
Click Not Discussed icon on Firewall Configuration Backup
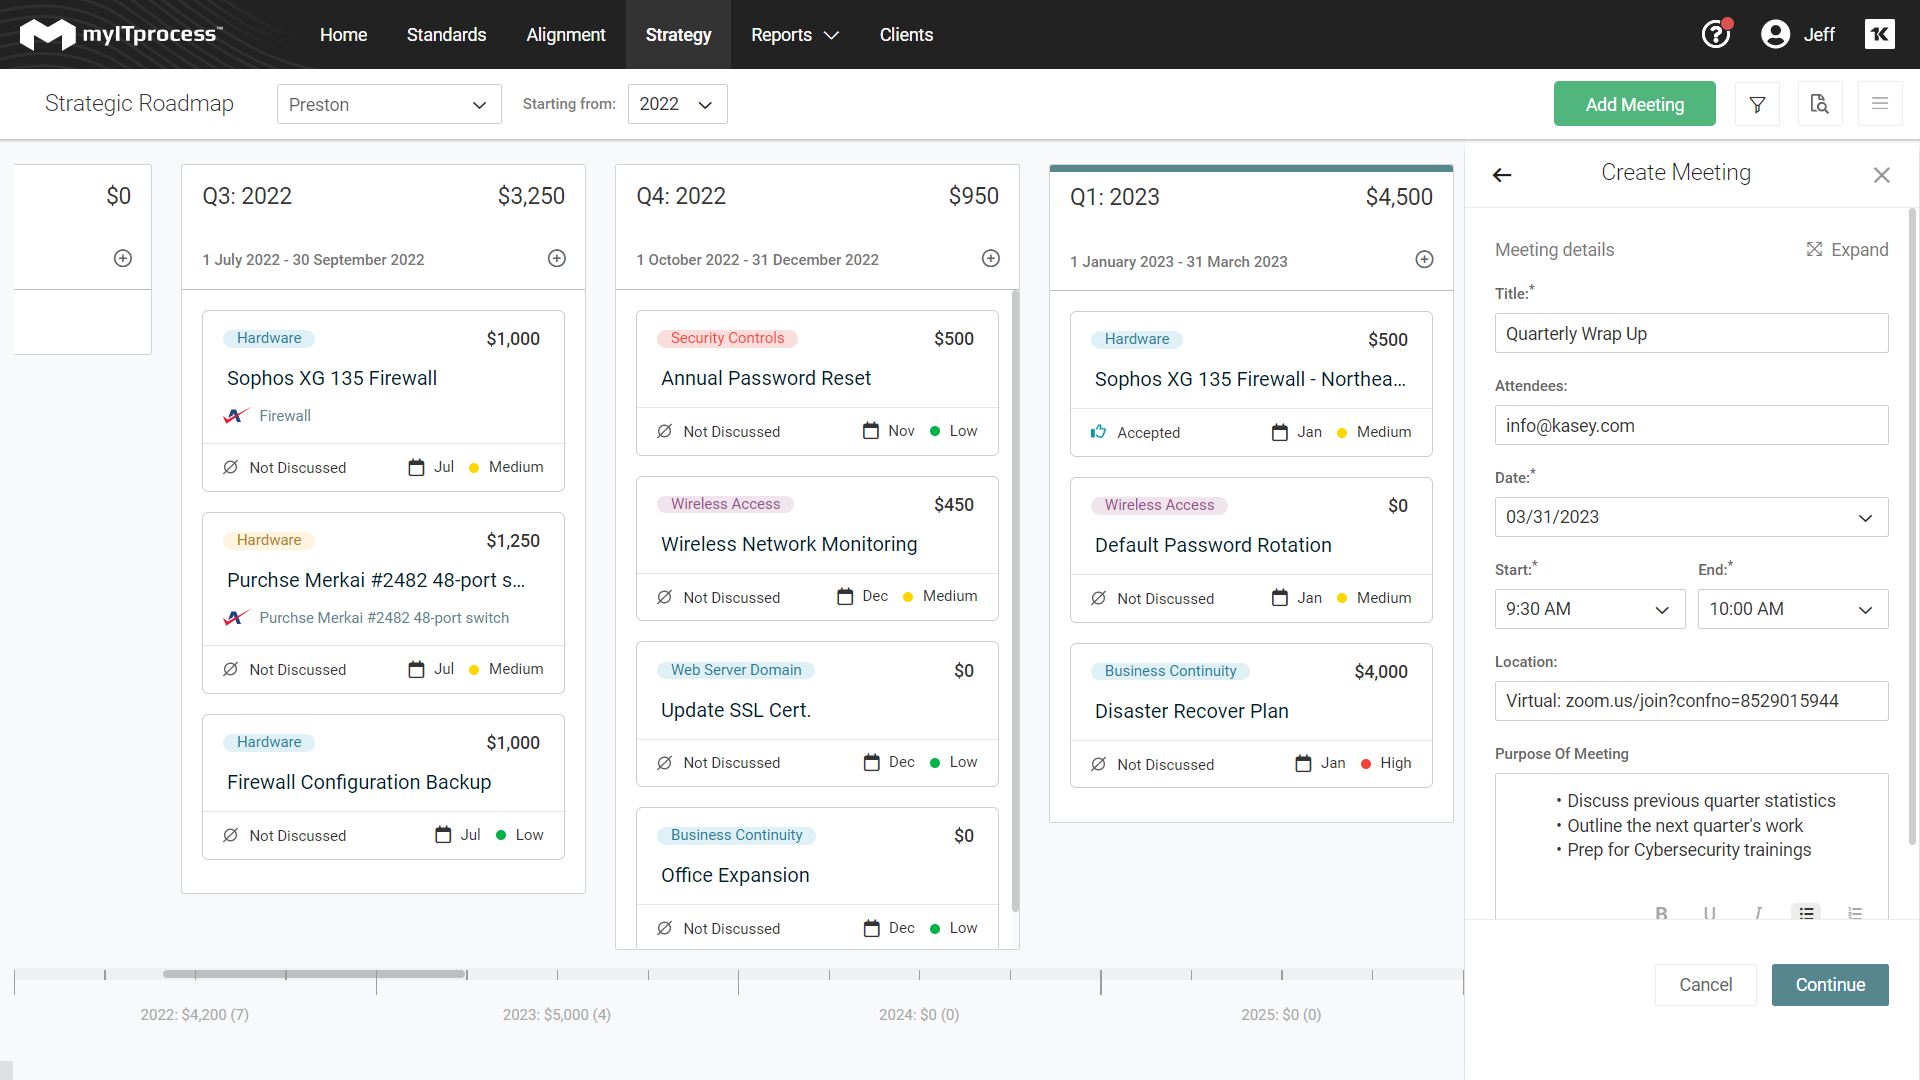(230, 835)
